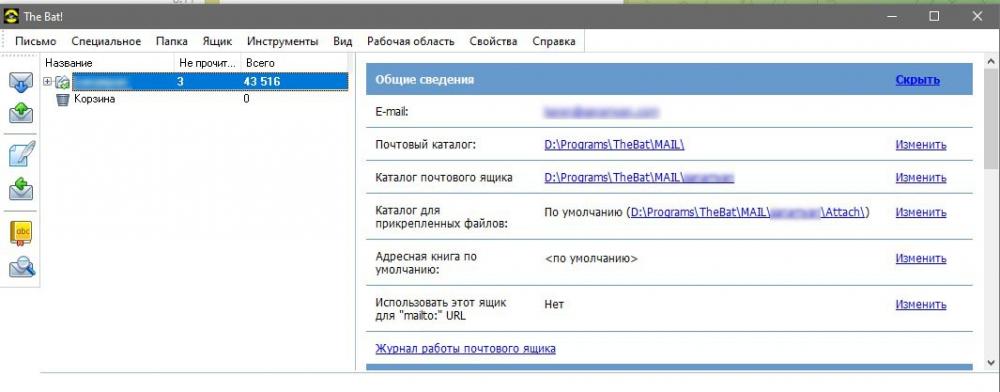1000x392 pixels.
Task: Open the Инструменты menu
Action: [x=283, y=41]
